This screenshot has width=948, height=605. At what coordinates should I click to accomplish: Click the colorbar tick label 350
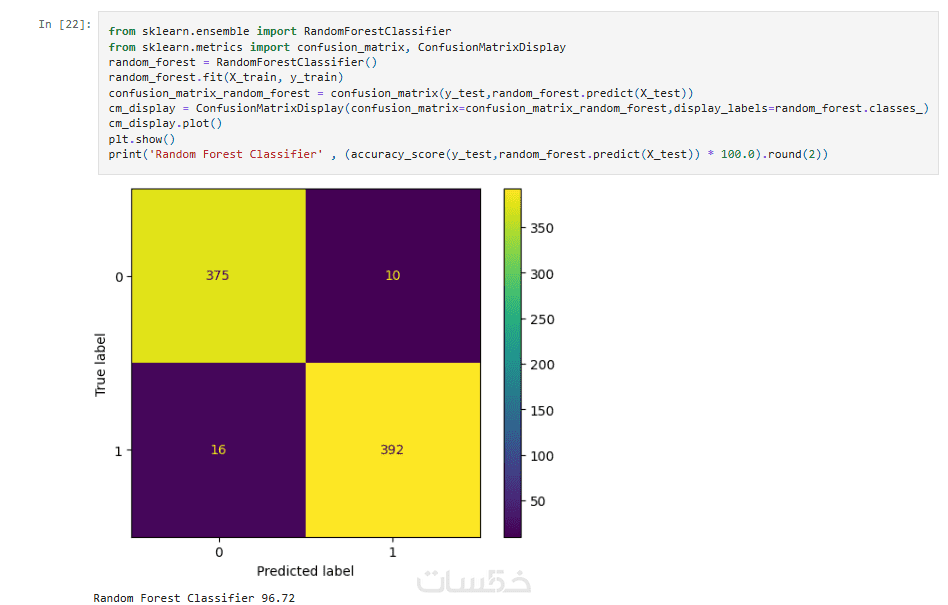coord(542,228)
